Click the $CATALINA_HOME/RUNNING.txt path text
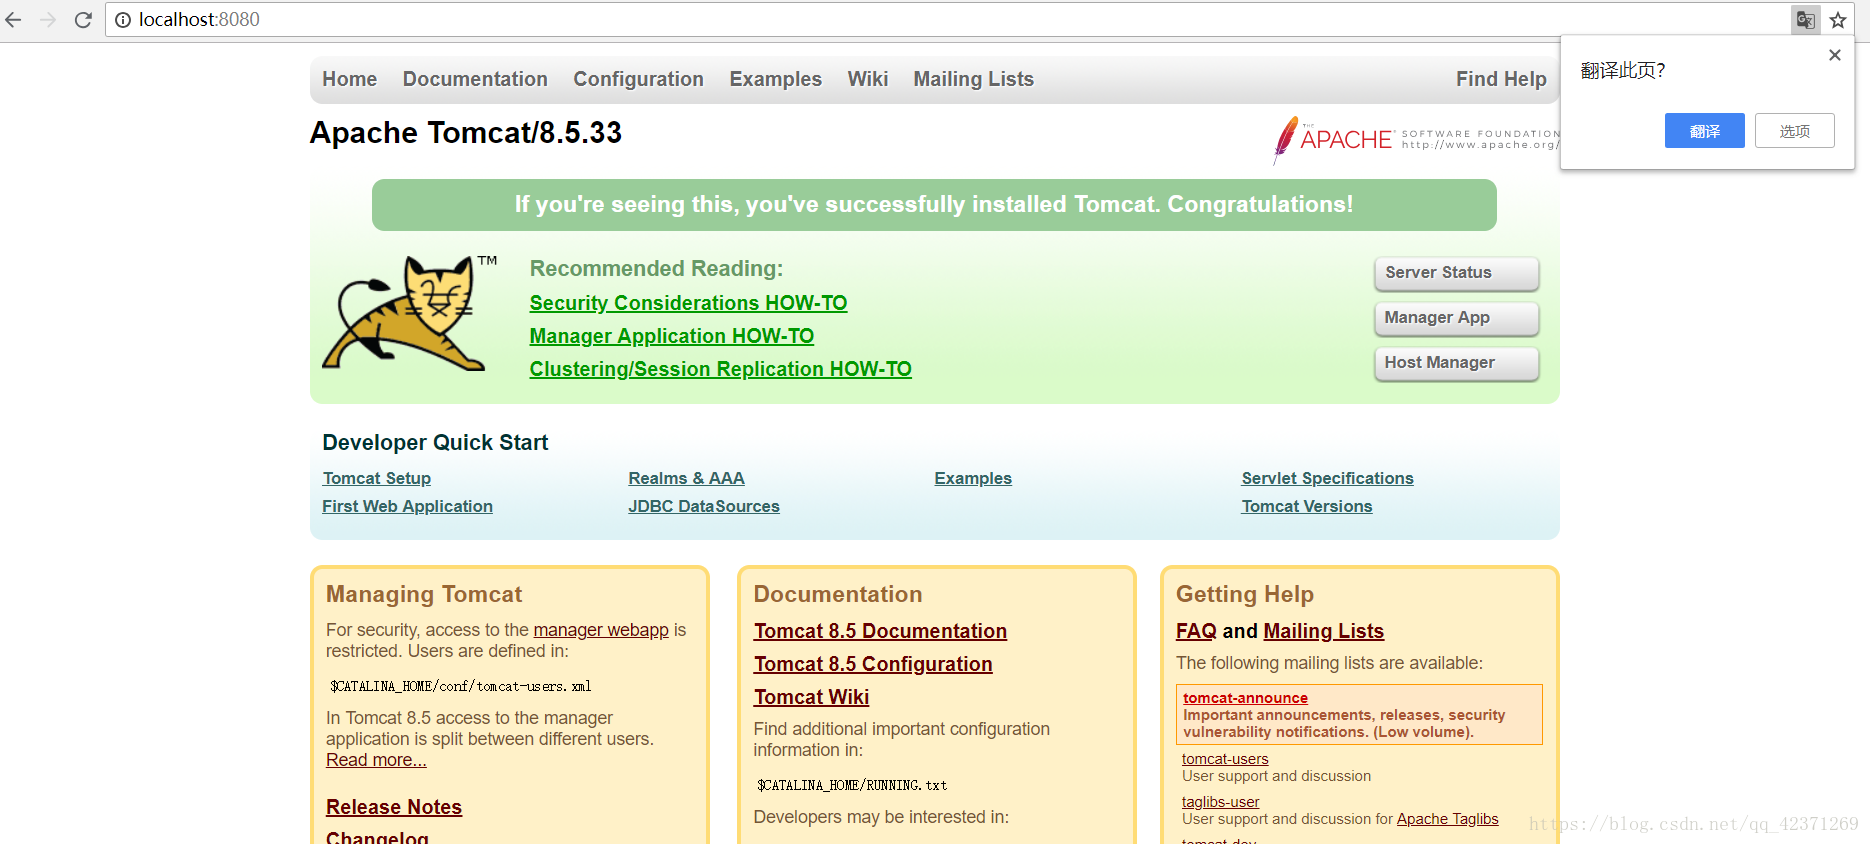Image resolution: width=1870 pixels, height=844 pixels. point(852,785)
